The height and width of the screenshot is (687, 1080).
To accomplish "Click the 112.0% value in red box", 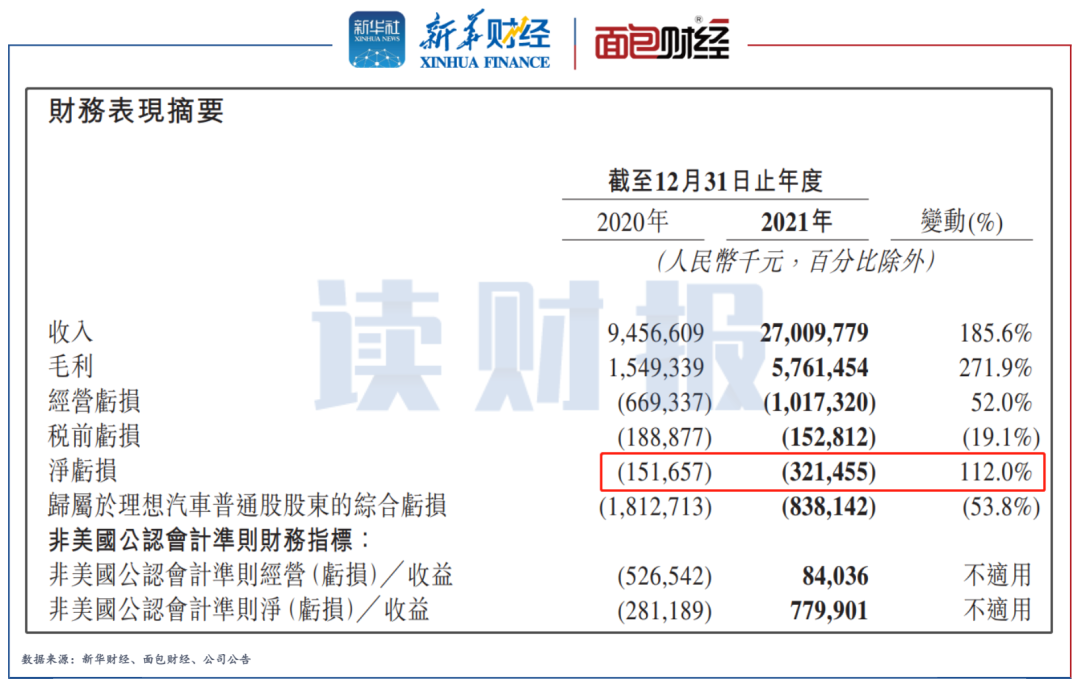I will click(x=991, y=472).
